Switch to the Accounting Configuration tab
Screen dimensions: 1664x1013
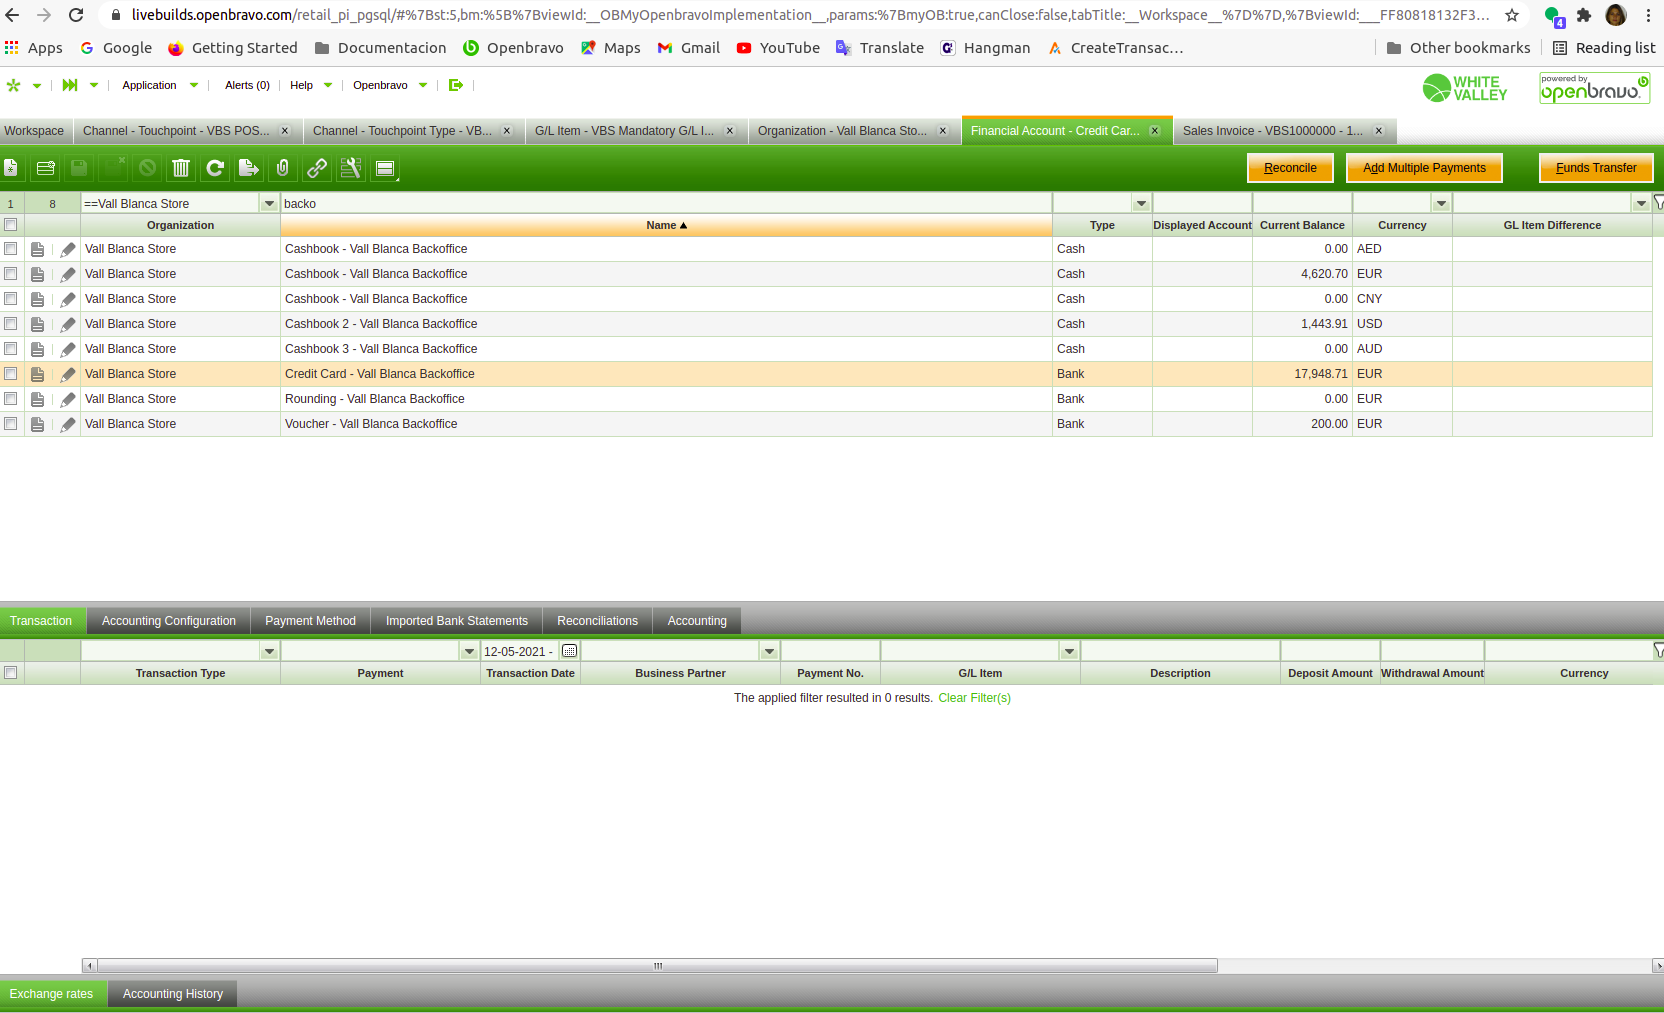tap(169, 621)
